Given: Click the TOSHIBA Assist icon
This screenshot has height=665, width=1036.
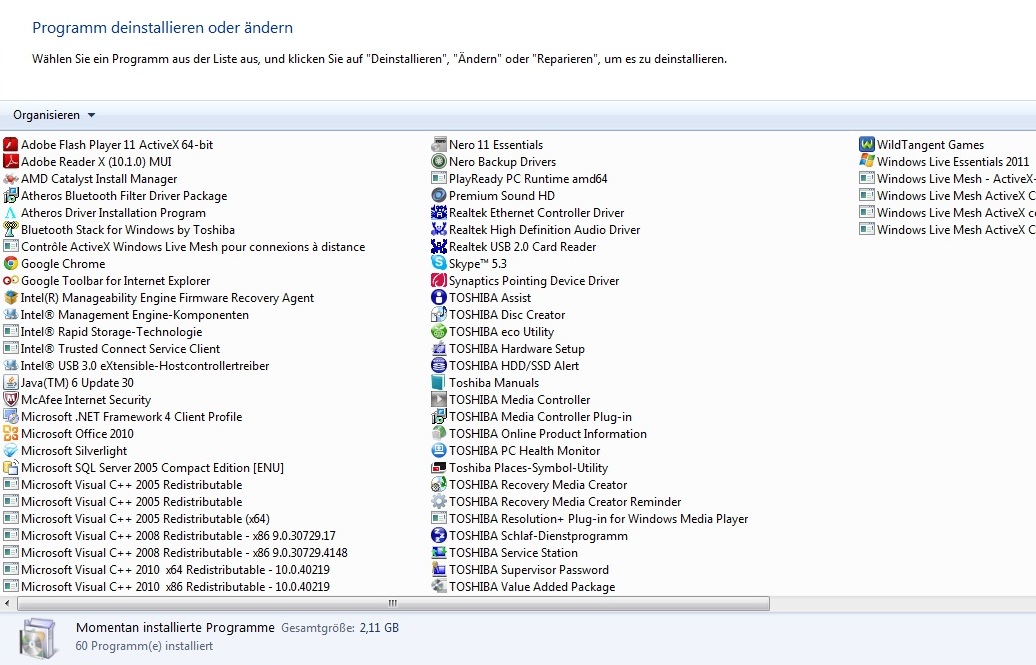Looking at the screenshot, I should point(439,297).
